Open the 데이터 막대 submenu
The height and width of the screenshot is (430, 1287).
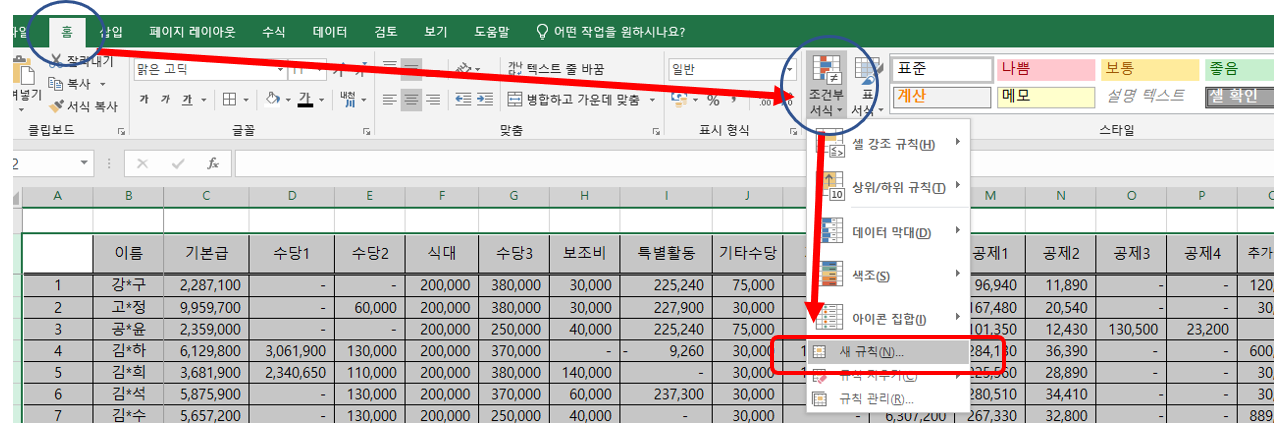click(x=888, y=232)
